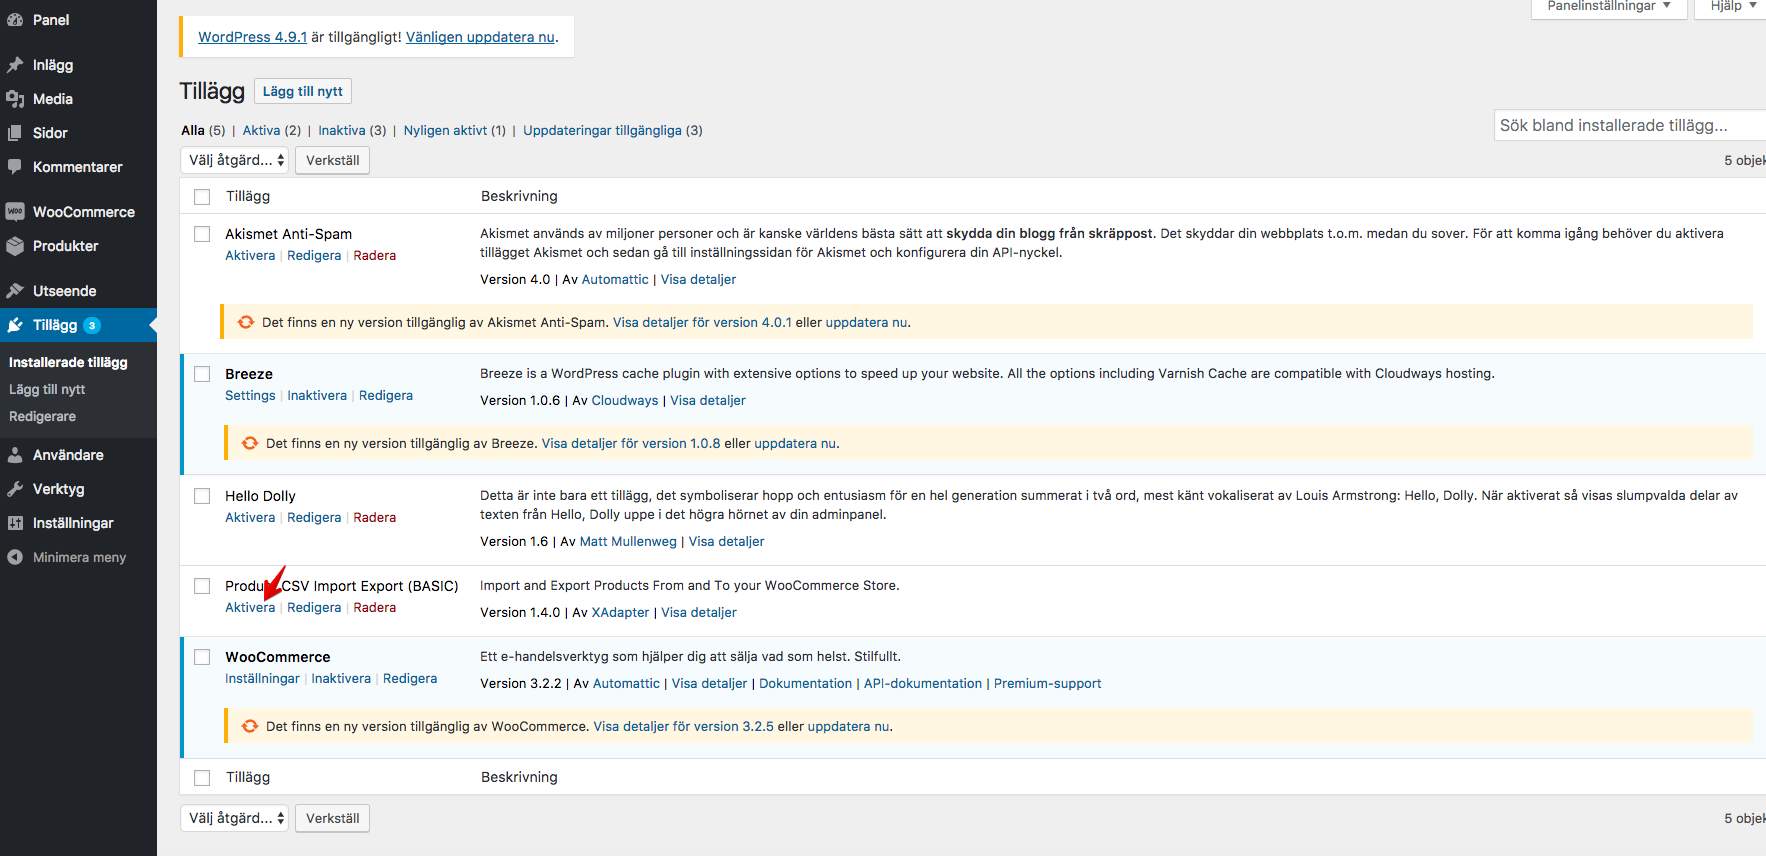Click Redigera under Product CSV Import Export

click(x=314, y=608)
